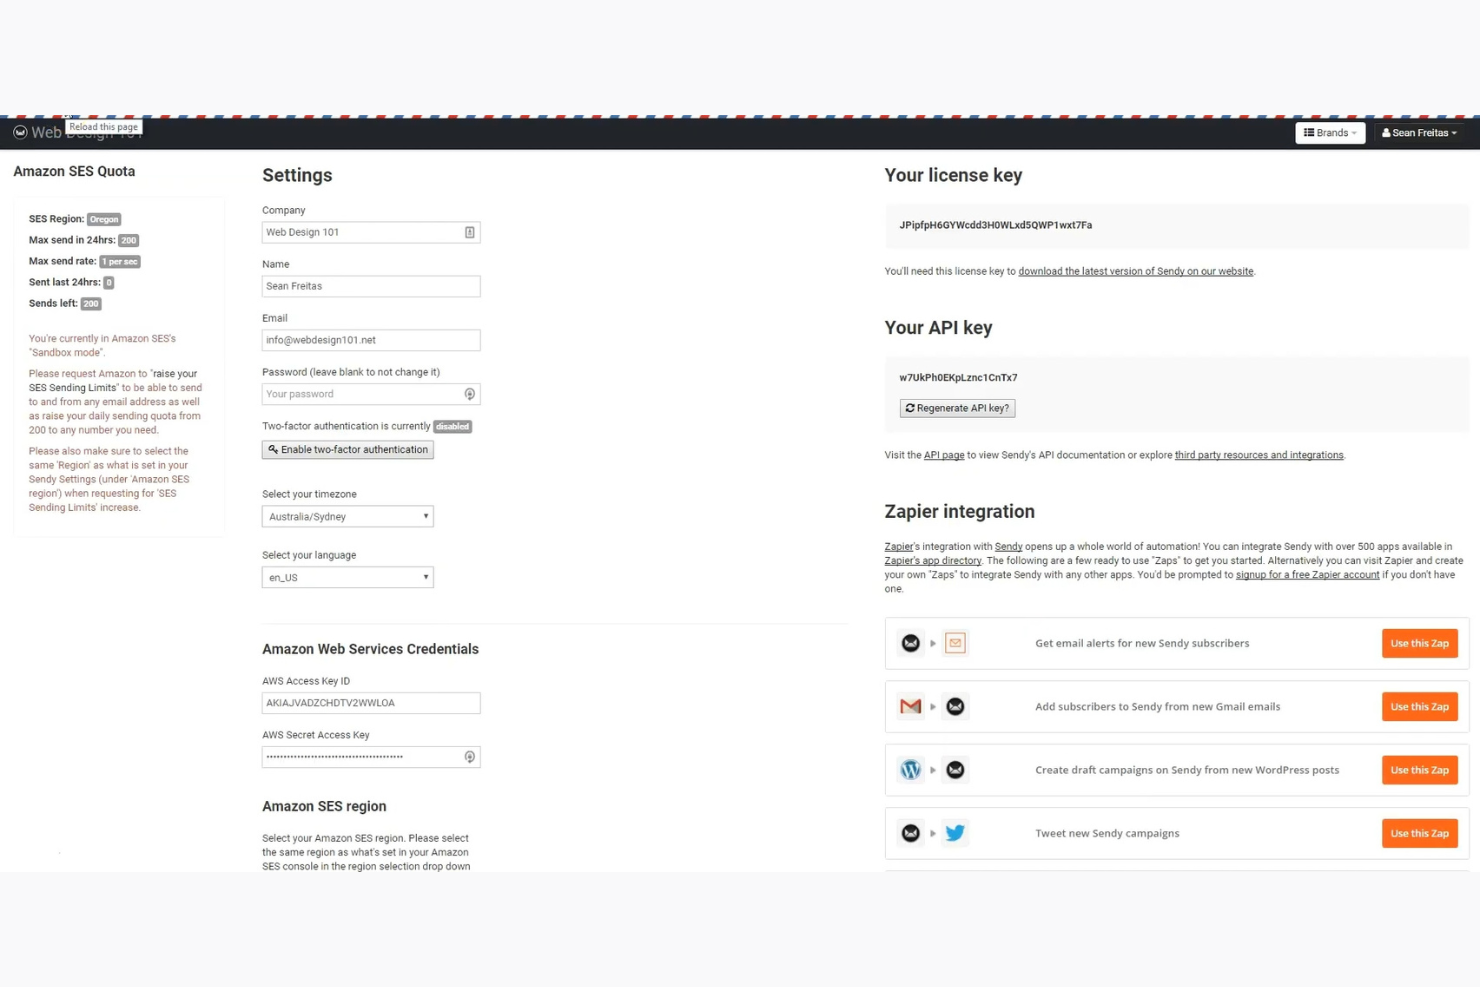Open the API page link

tap(944, 455)
